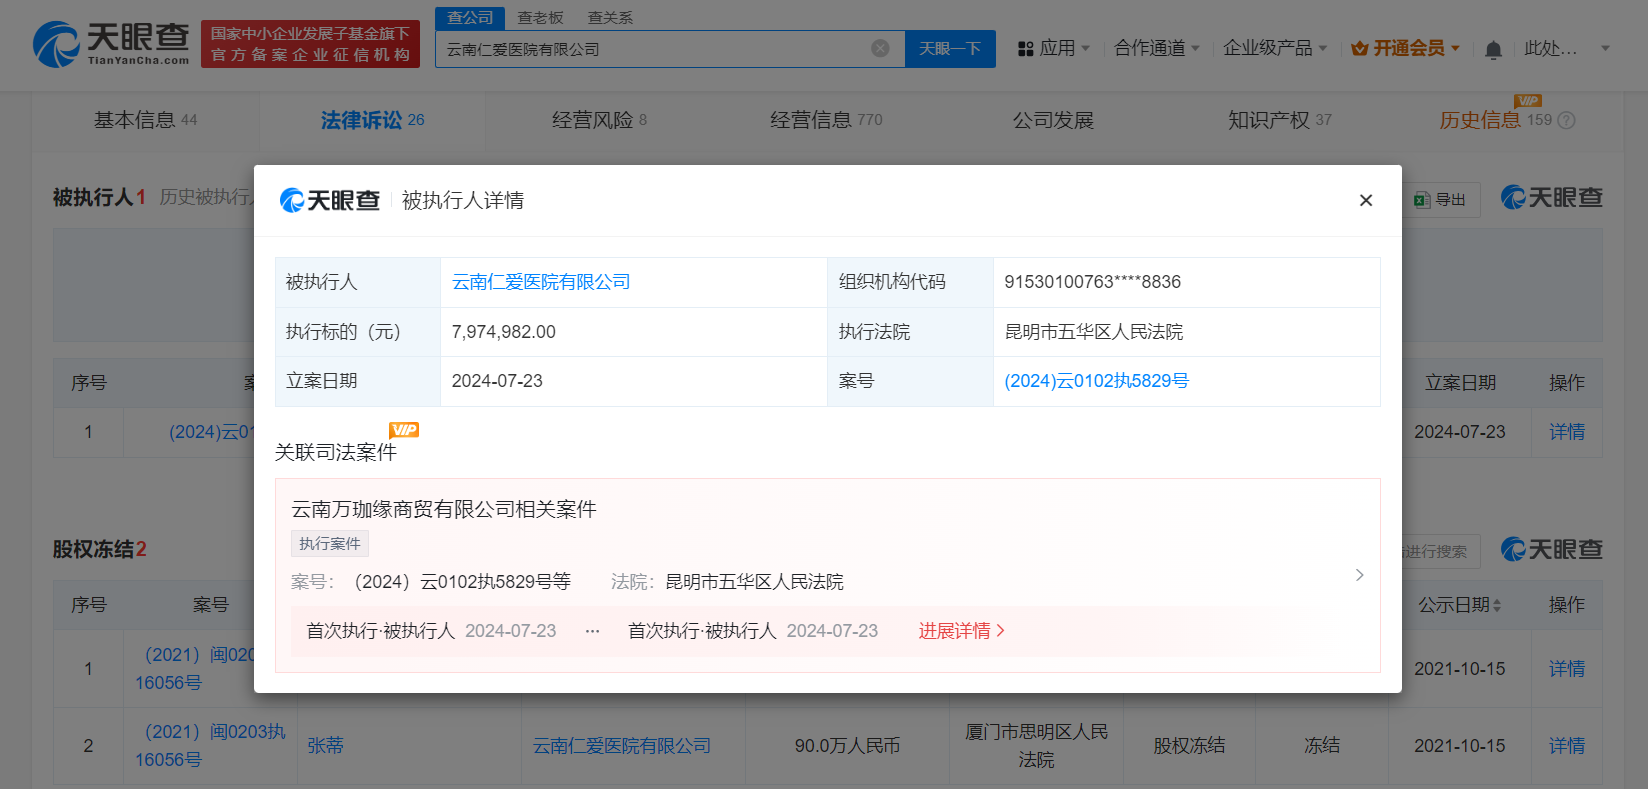Click the 7,974,982.00 amount value

tap(503, 332)
